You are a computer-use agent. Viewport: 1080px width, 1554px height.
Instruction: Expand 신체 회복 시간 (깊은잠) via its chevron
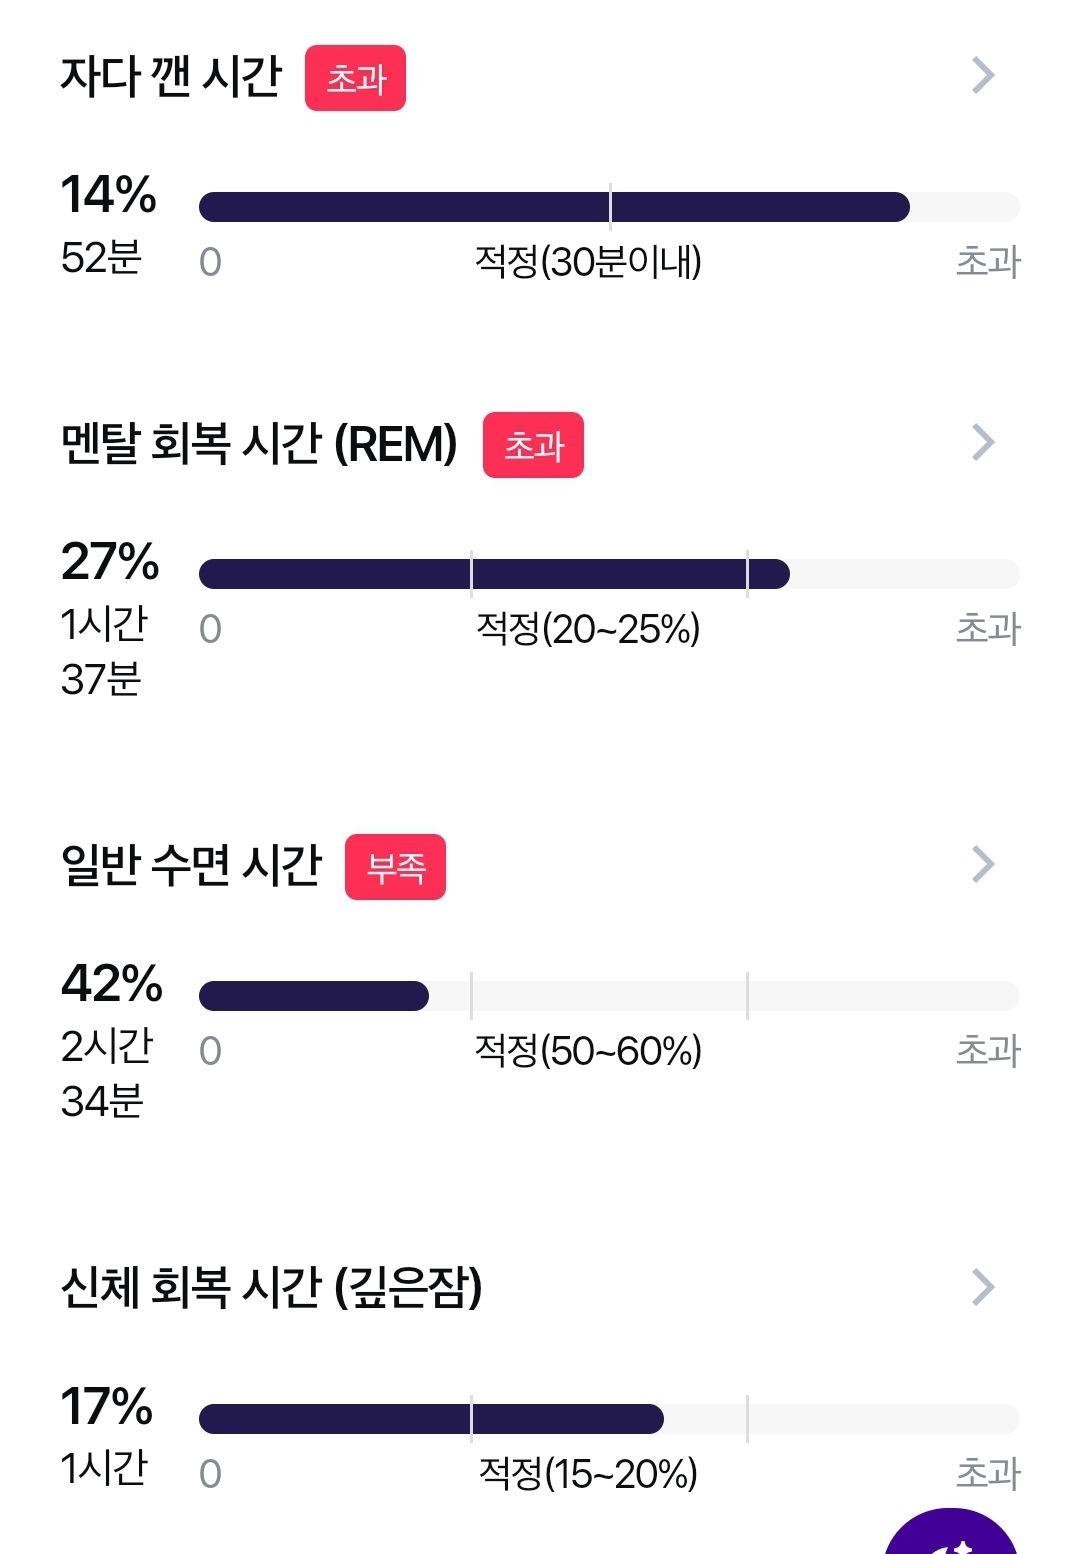(x=983, y=1287)
